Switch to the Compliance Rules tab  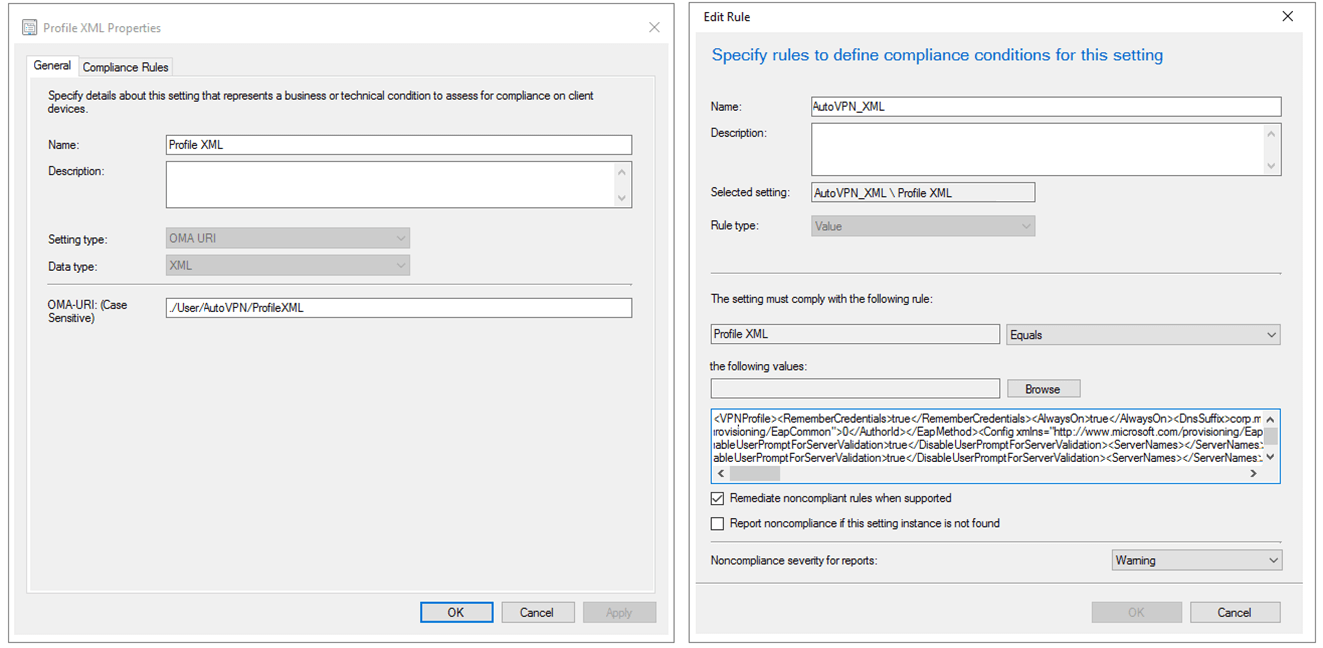pos(125,66)
